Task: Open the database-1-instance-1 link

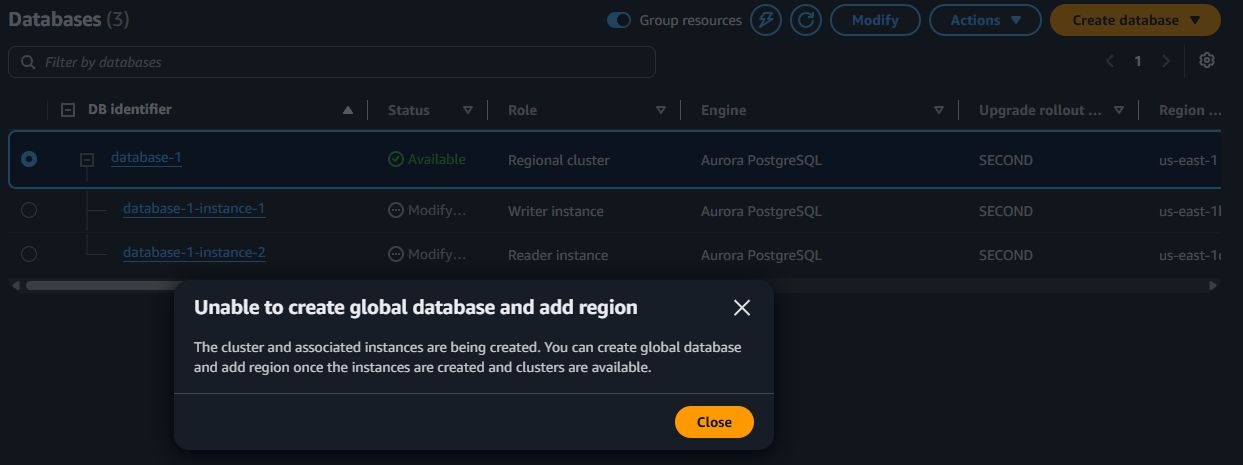Action: pyautogui.click(x=194, y=208)
